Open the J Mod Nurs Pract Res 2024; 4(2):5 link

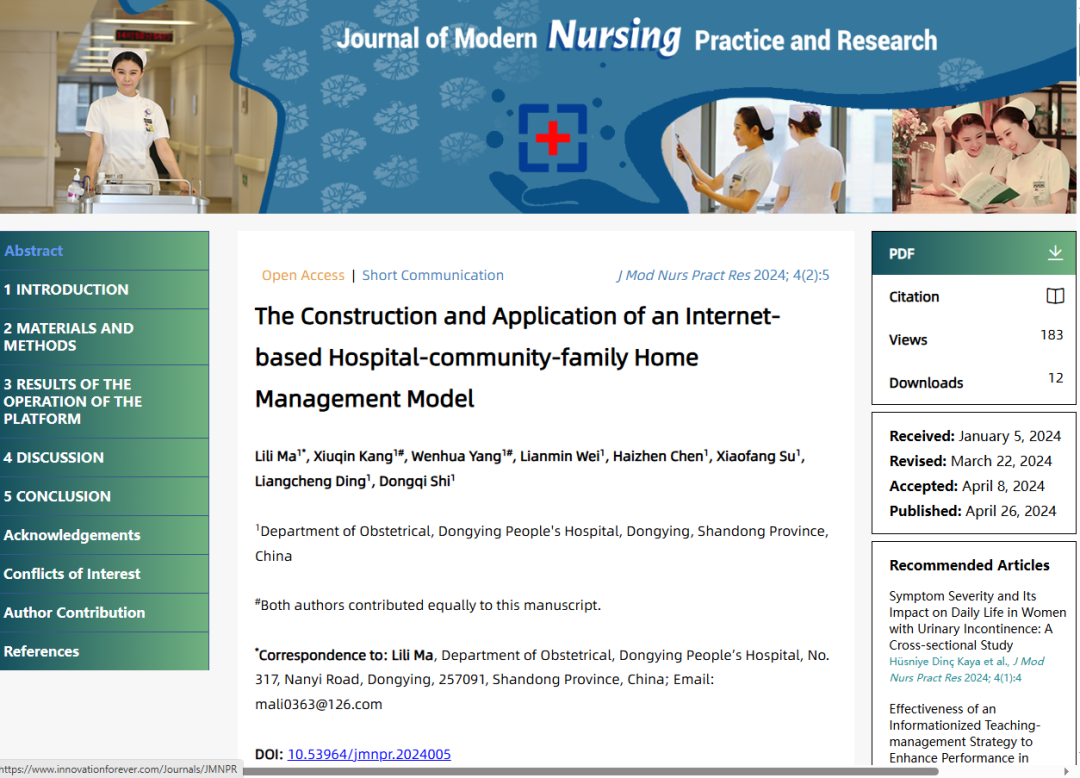click(723, 275)
